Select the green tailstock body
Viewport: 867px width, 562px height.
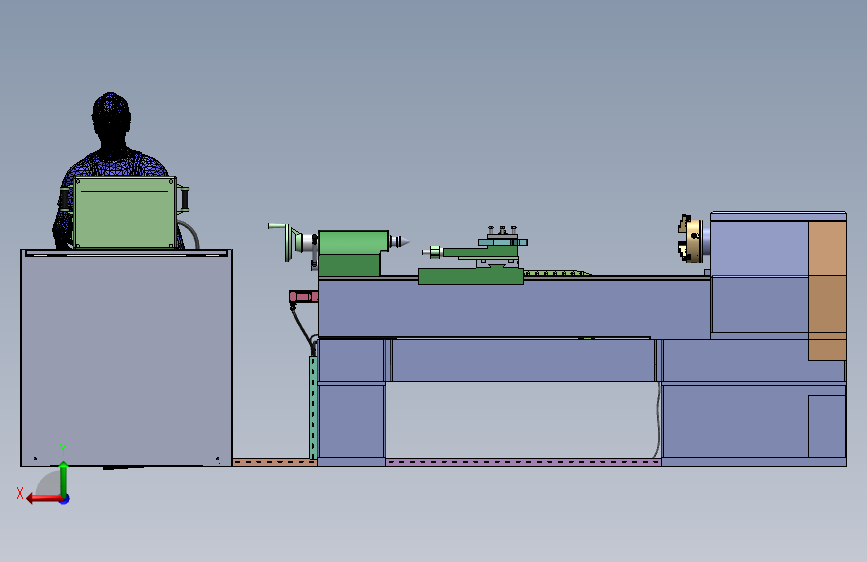[x=352, y=253]
